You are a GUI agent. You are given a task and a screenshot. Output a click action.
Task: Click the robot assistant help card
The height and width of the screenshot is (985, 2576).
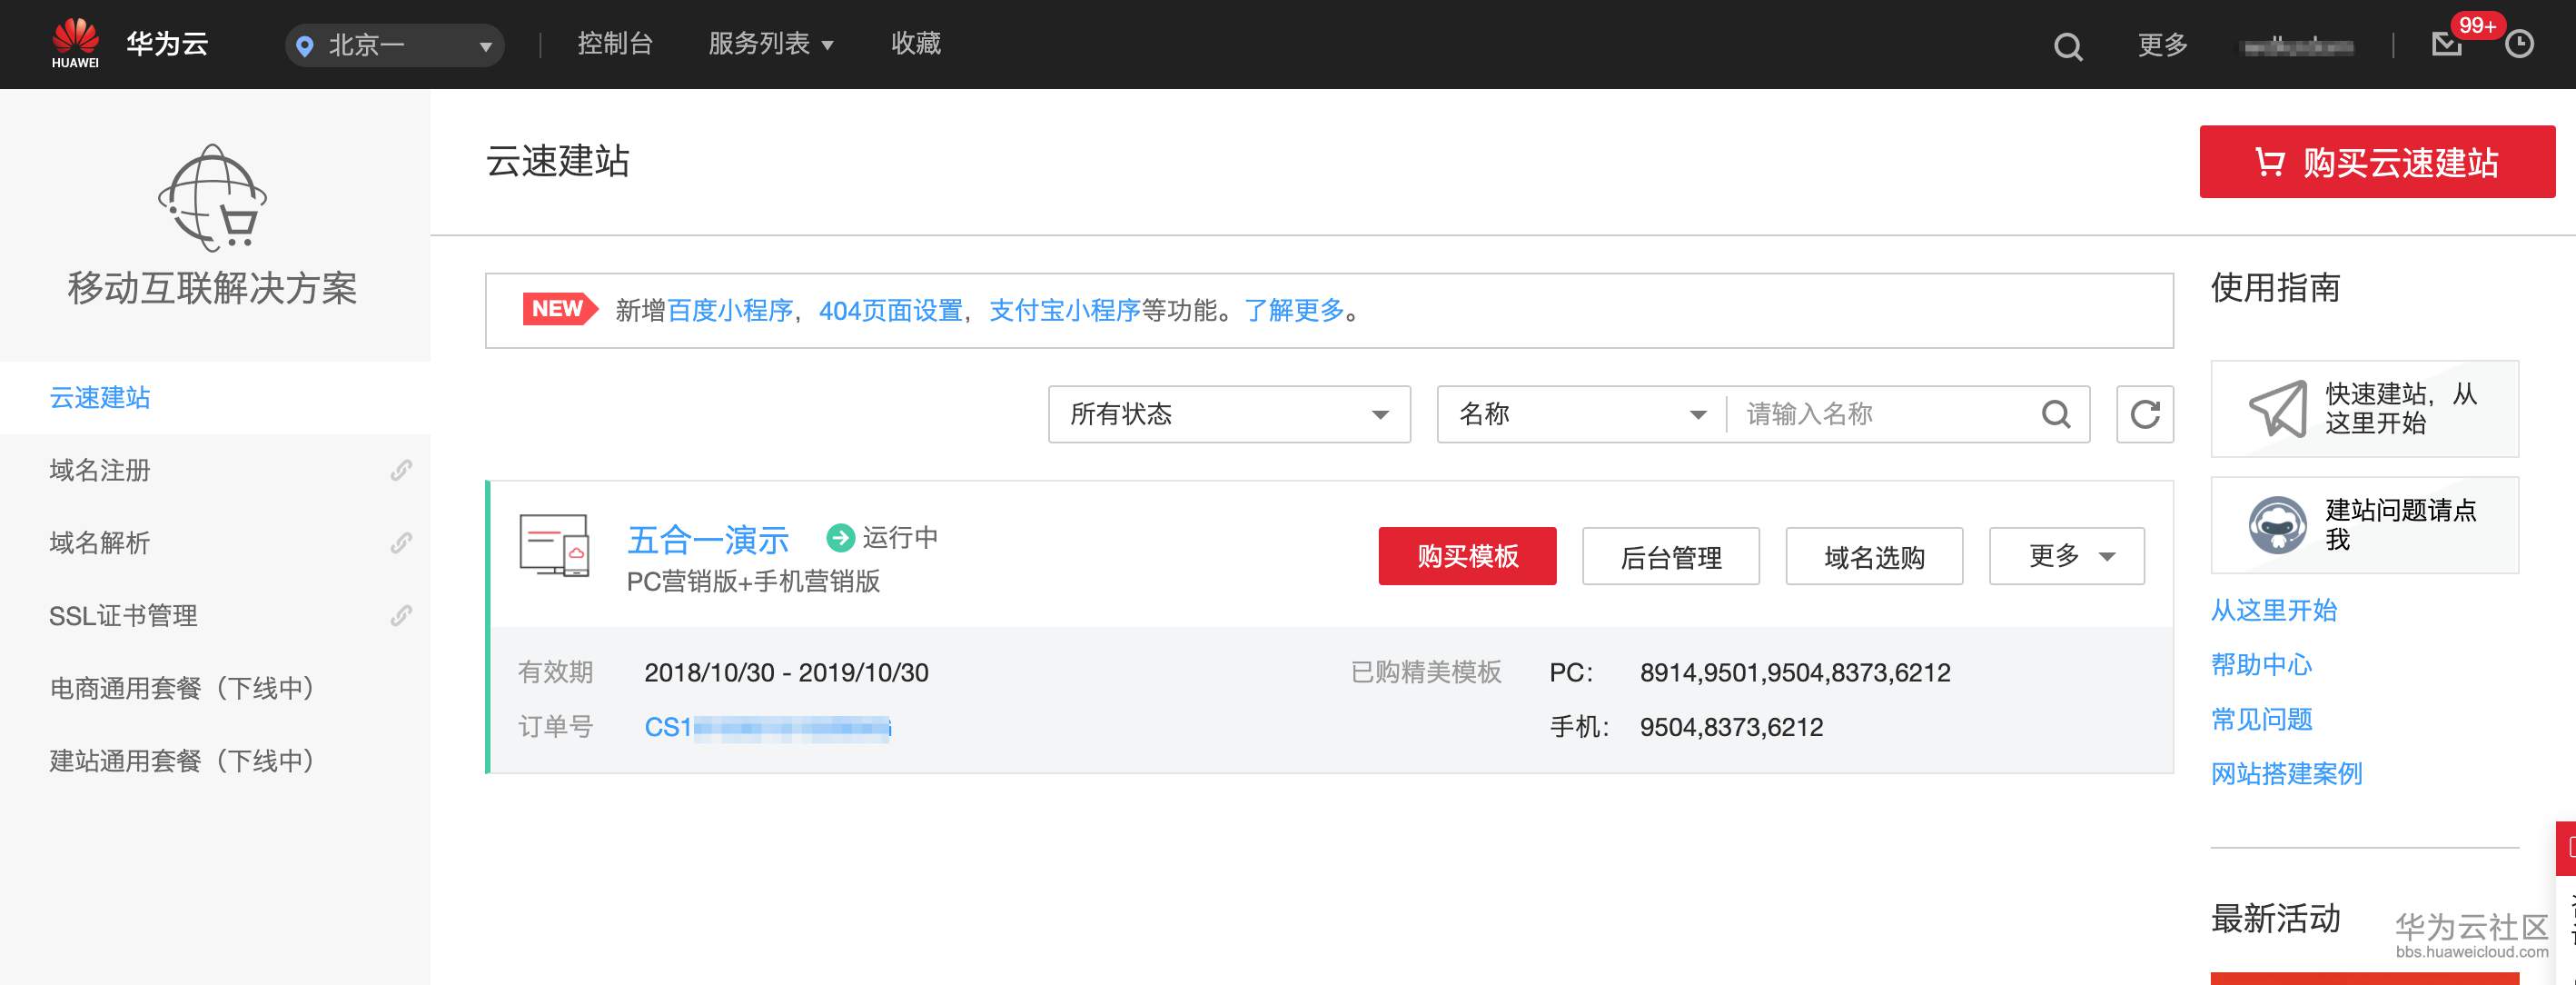coord(2364,525)
